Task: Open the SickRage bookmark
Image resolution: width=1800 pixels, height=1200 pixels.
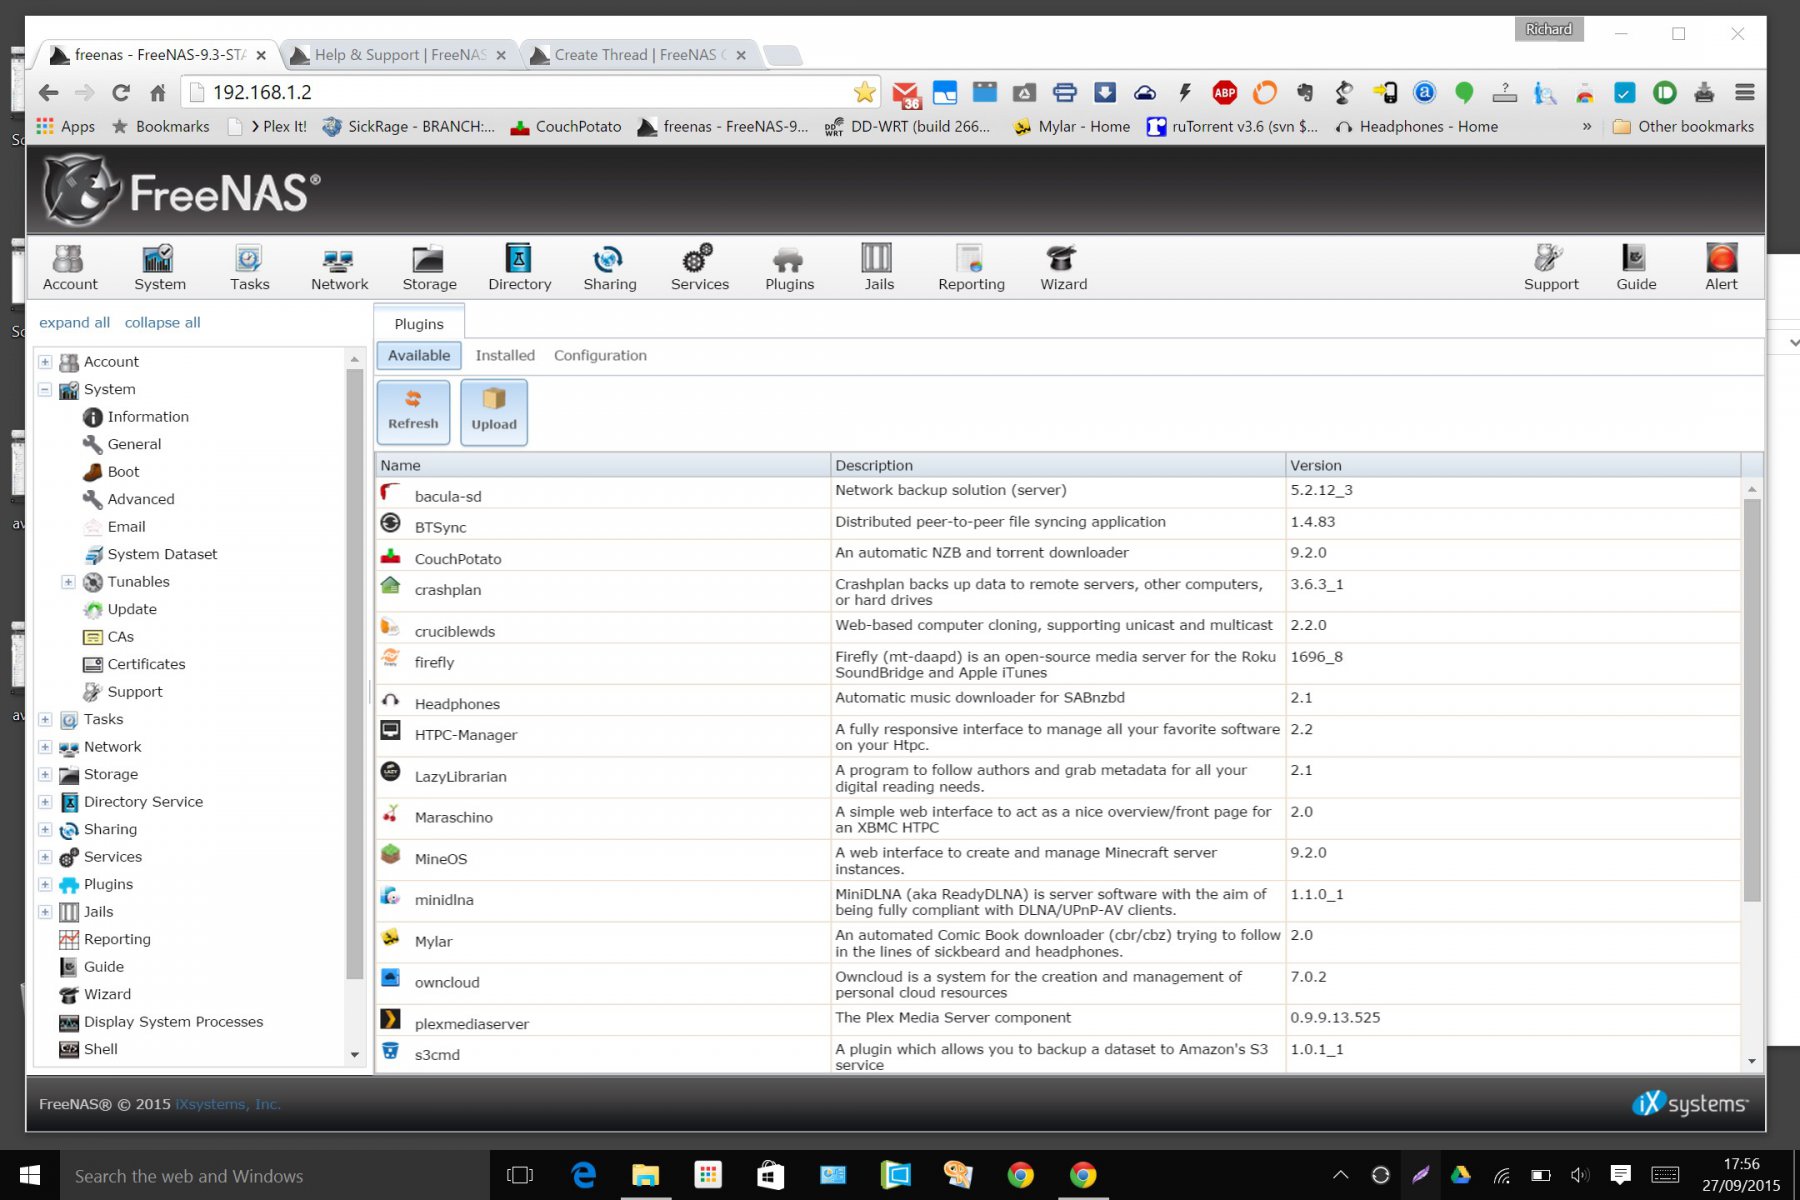Action: point(408,126)
